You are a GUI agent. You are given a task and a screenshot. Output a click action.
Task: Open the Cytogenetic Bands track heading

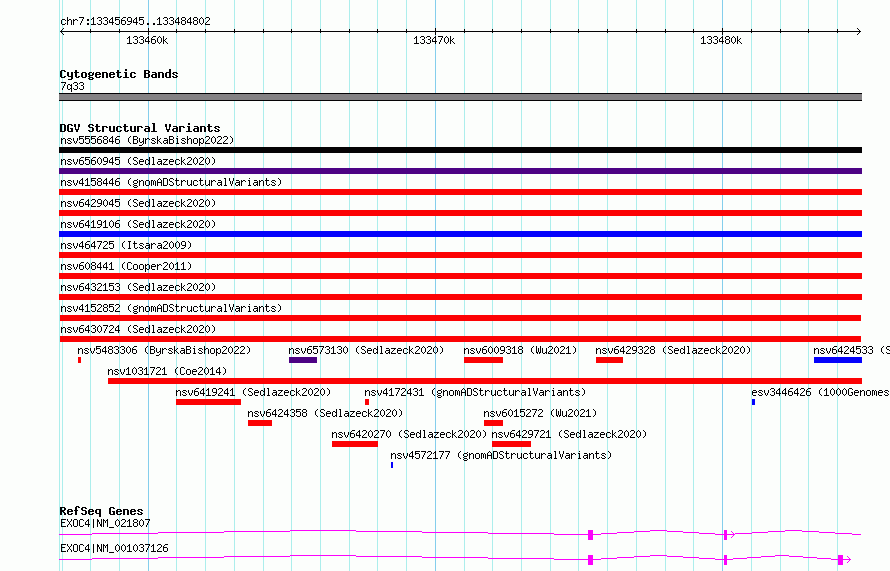(x=119, y=74)
